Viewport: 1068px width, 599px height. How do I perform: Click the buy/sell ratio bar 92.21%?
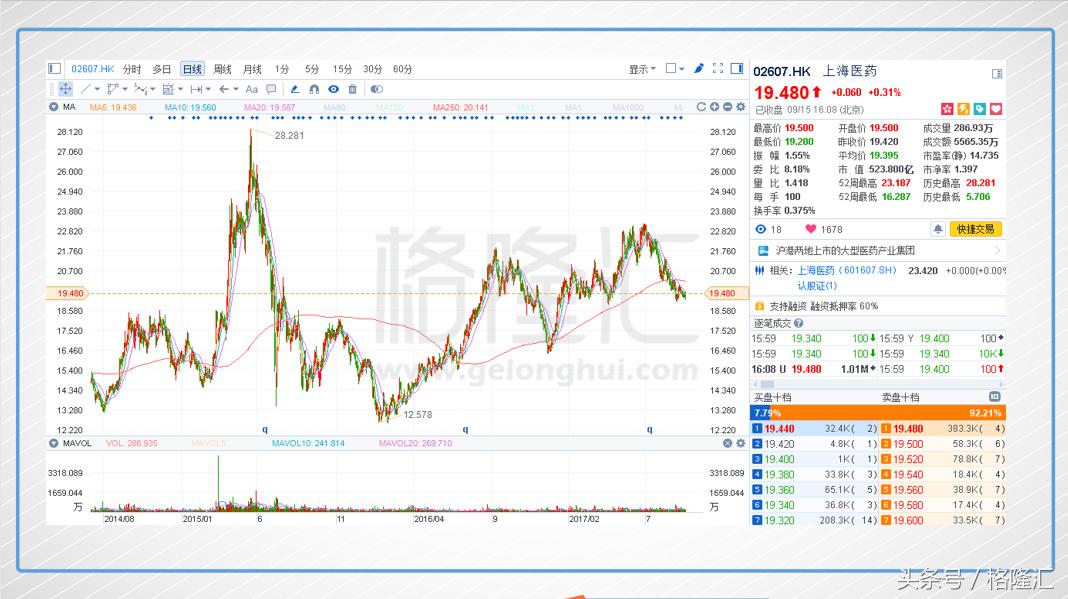[878, 412]
